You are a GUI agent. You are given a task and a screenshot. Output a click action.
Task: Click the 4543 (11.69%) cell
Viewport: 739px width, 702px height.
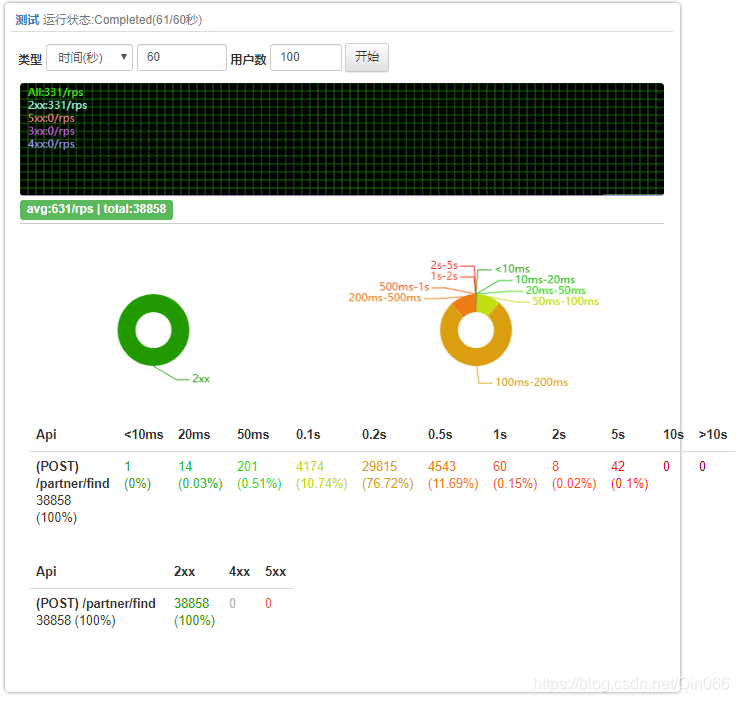[x=453, y=475]
